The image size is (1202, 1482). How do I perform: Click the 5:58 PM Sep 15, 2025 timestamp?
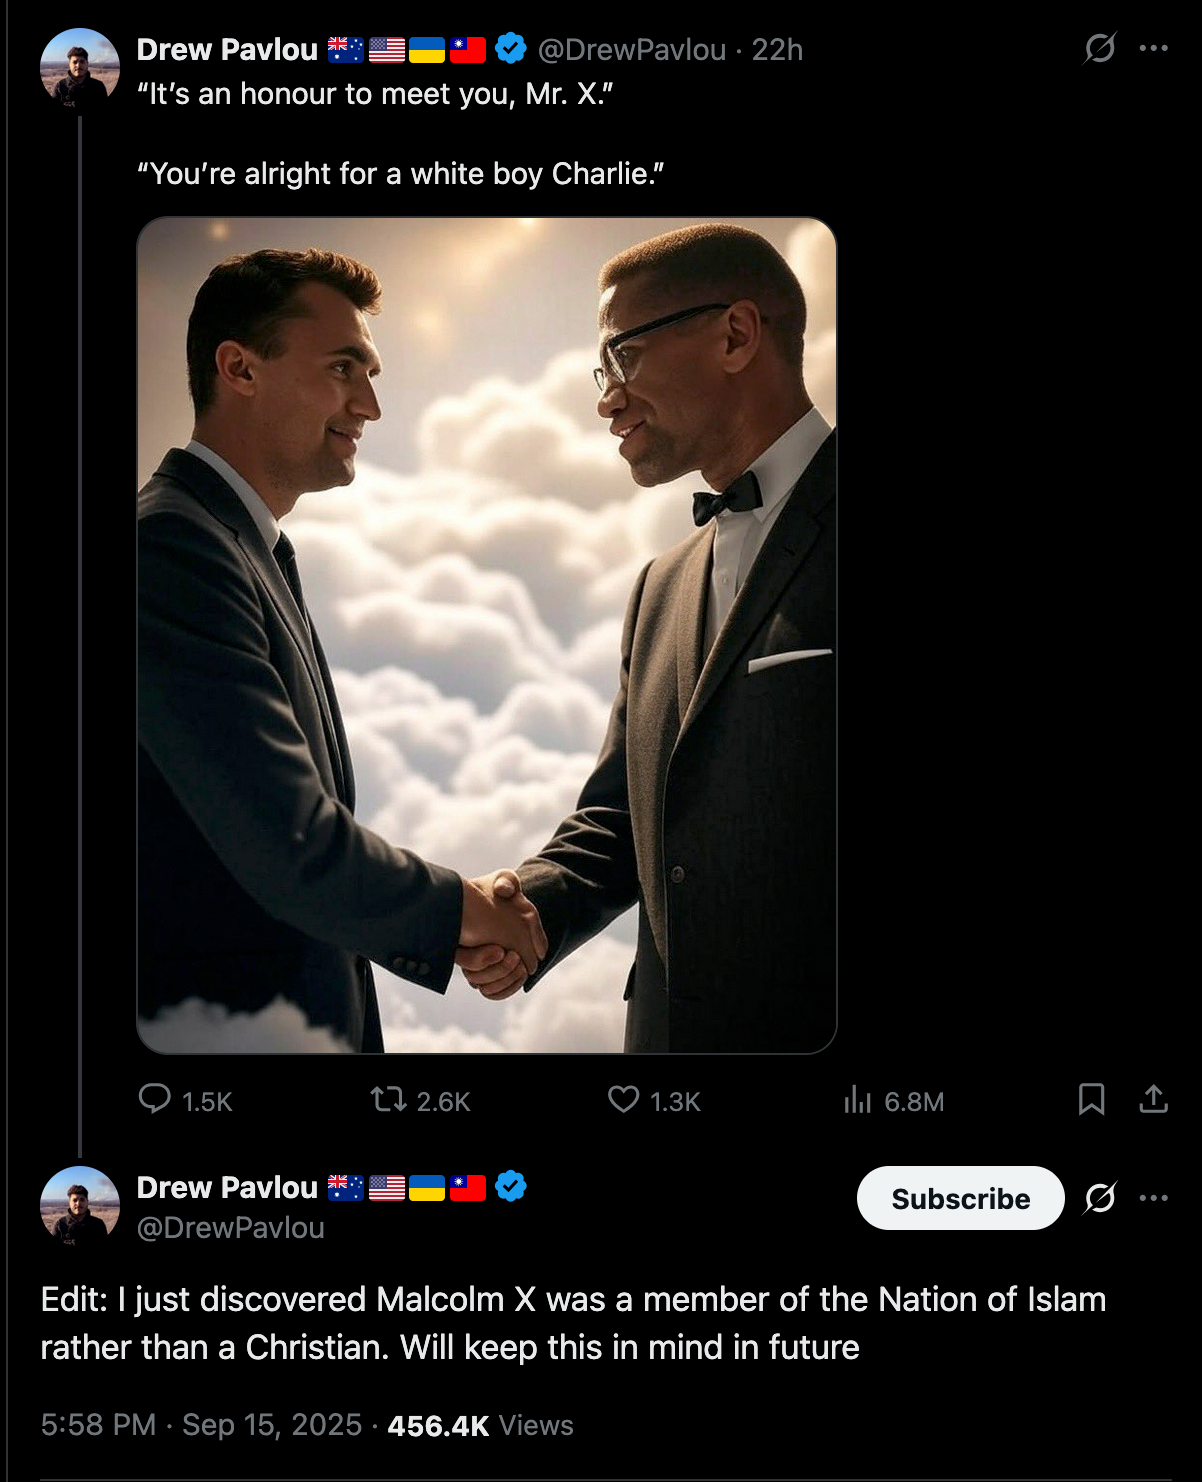coord(201,1425)
